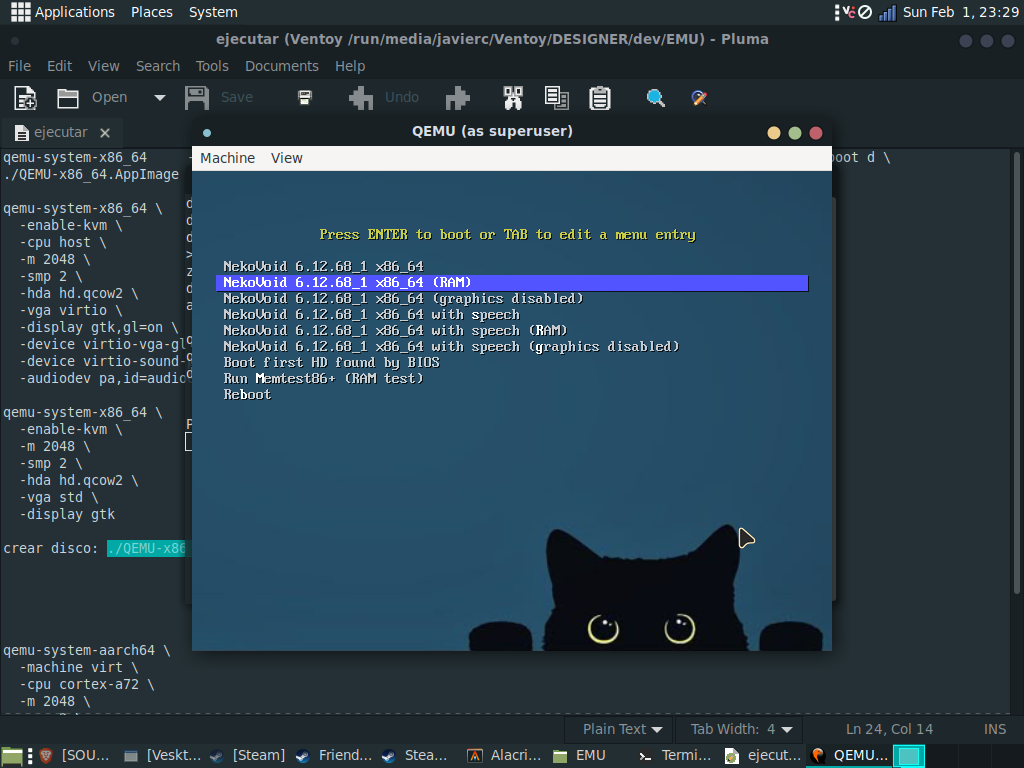The image size is (1024, 768).
Task: Open the File menu in Pluma
Action: (x=20, y=66)
